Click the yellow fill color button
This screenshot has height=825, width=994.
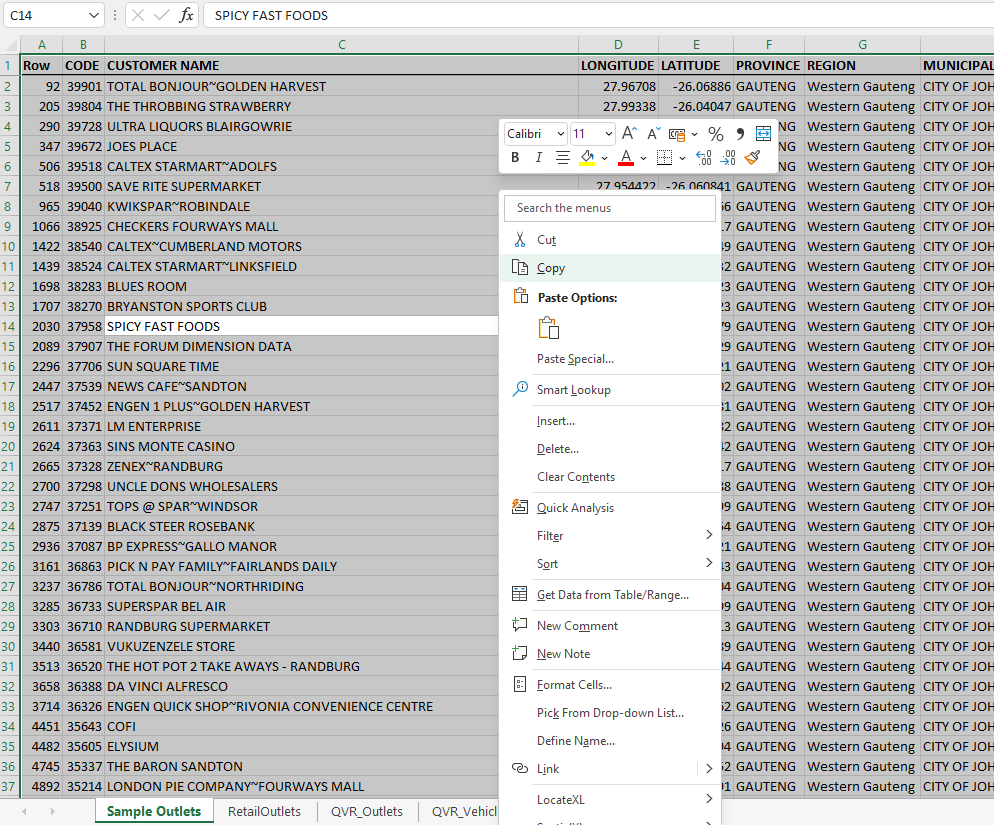pos(588,158)
